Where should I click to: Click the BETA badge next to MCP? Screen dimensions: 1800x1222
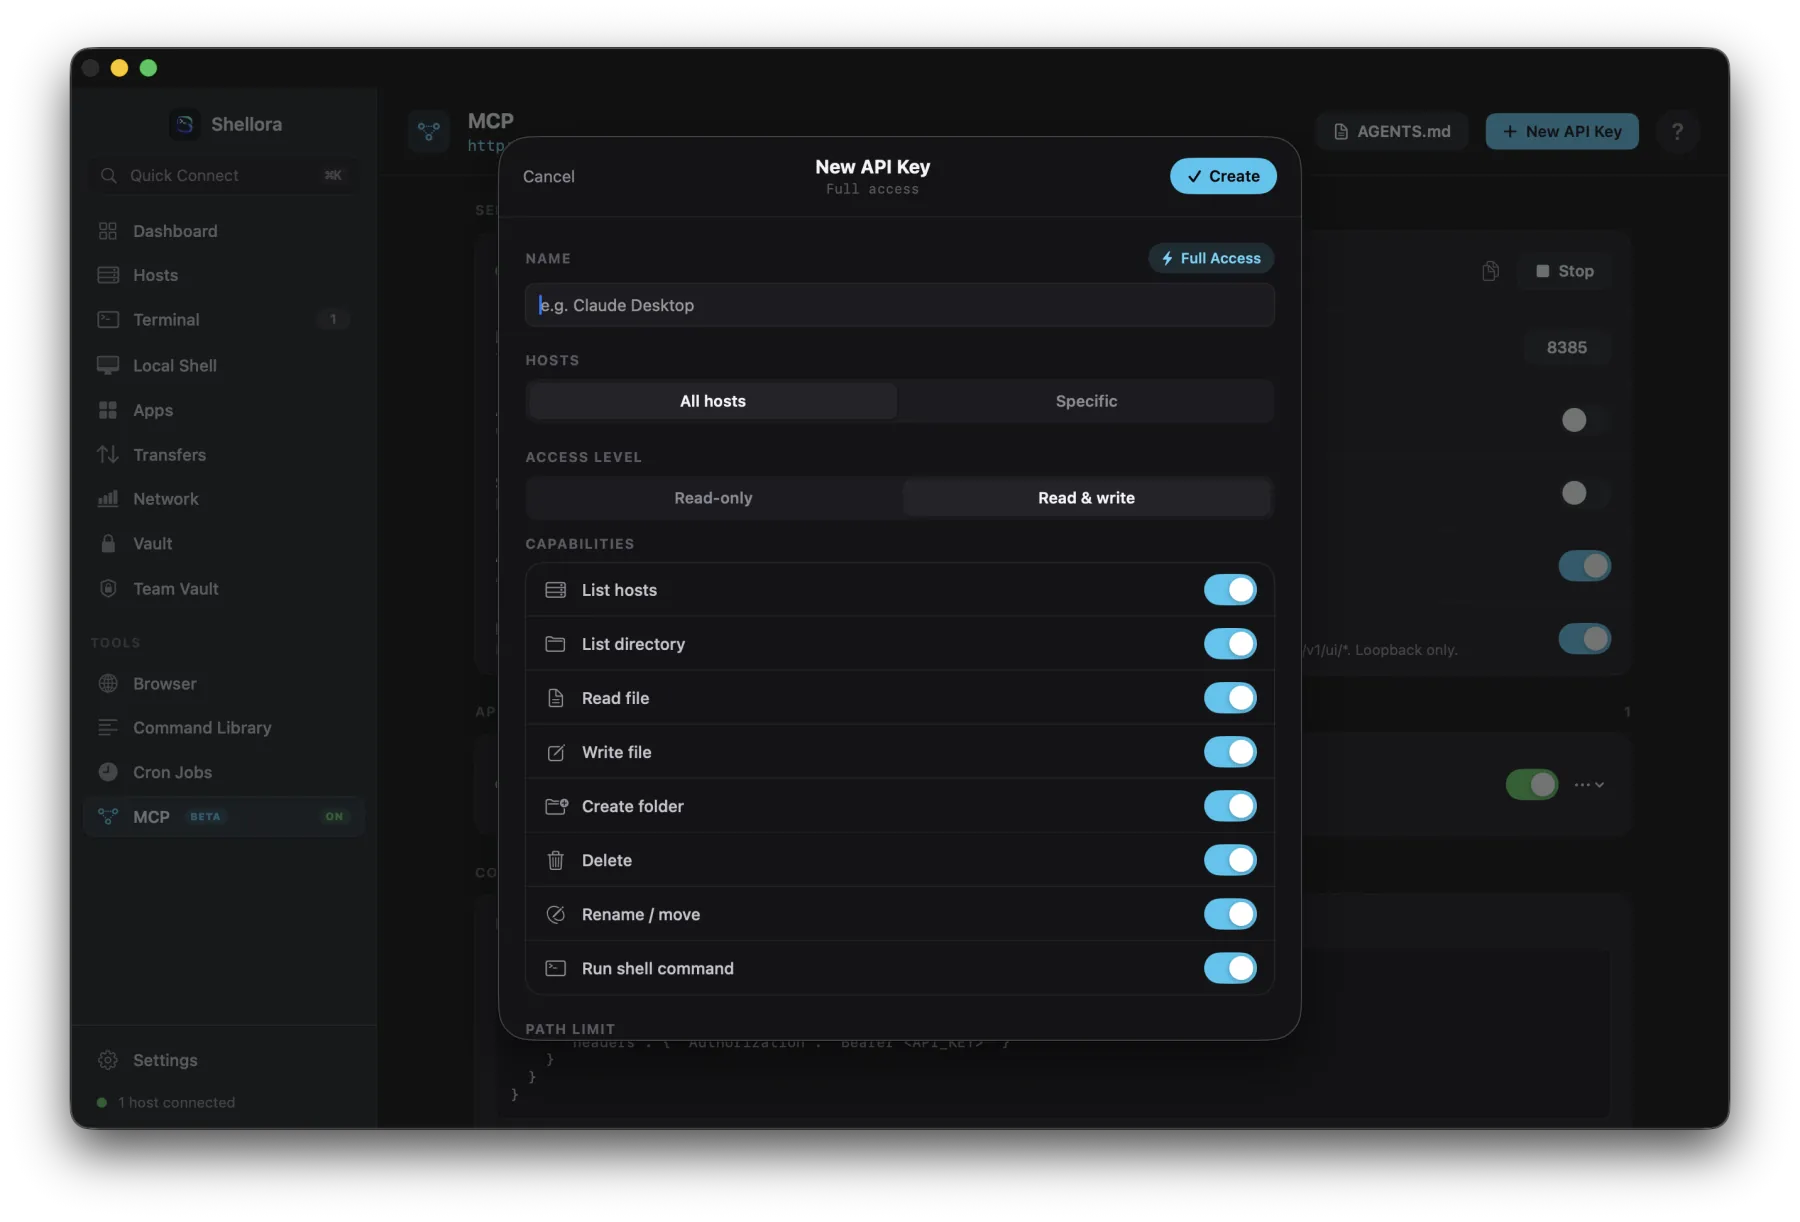(x=205, y=817)
